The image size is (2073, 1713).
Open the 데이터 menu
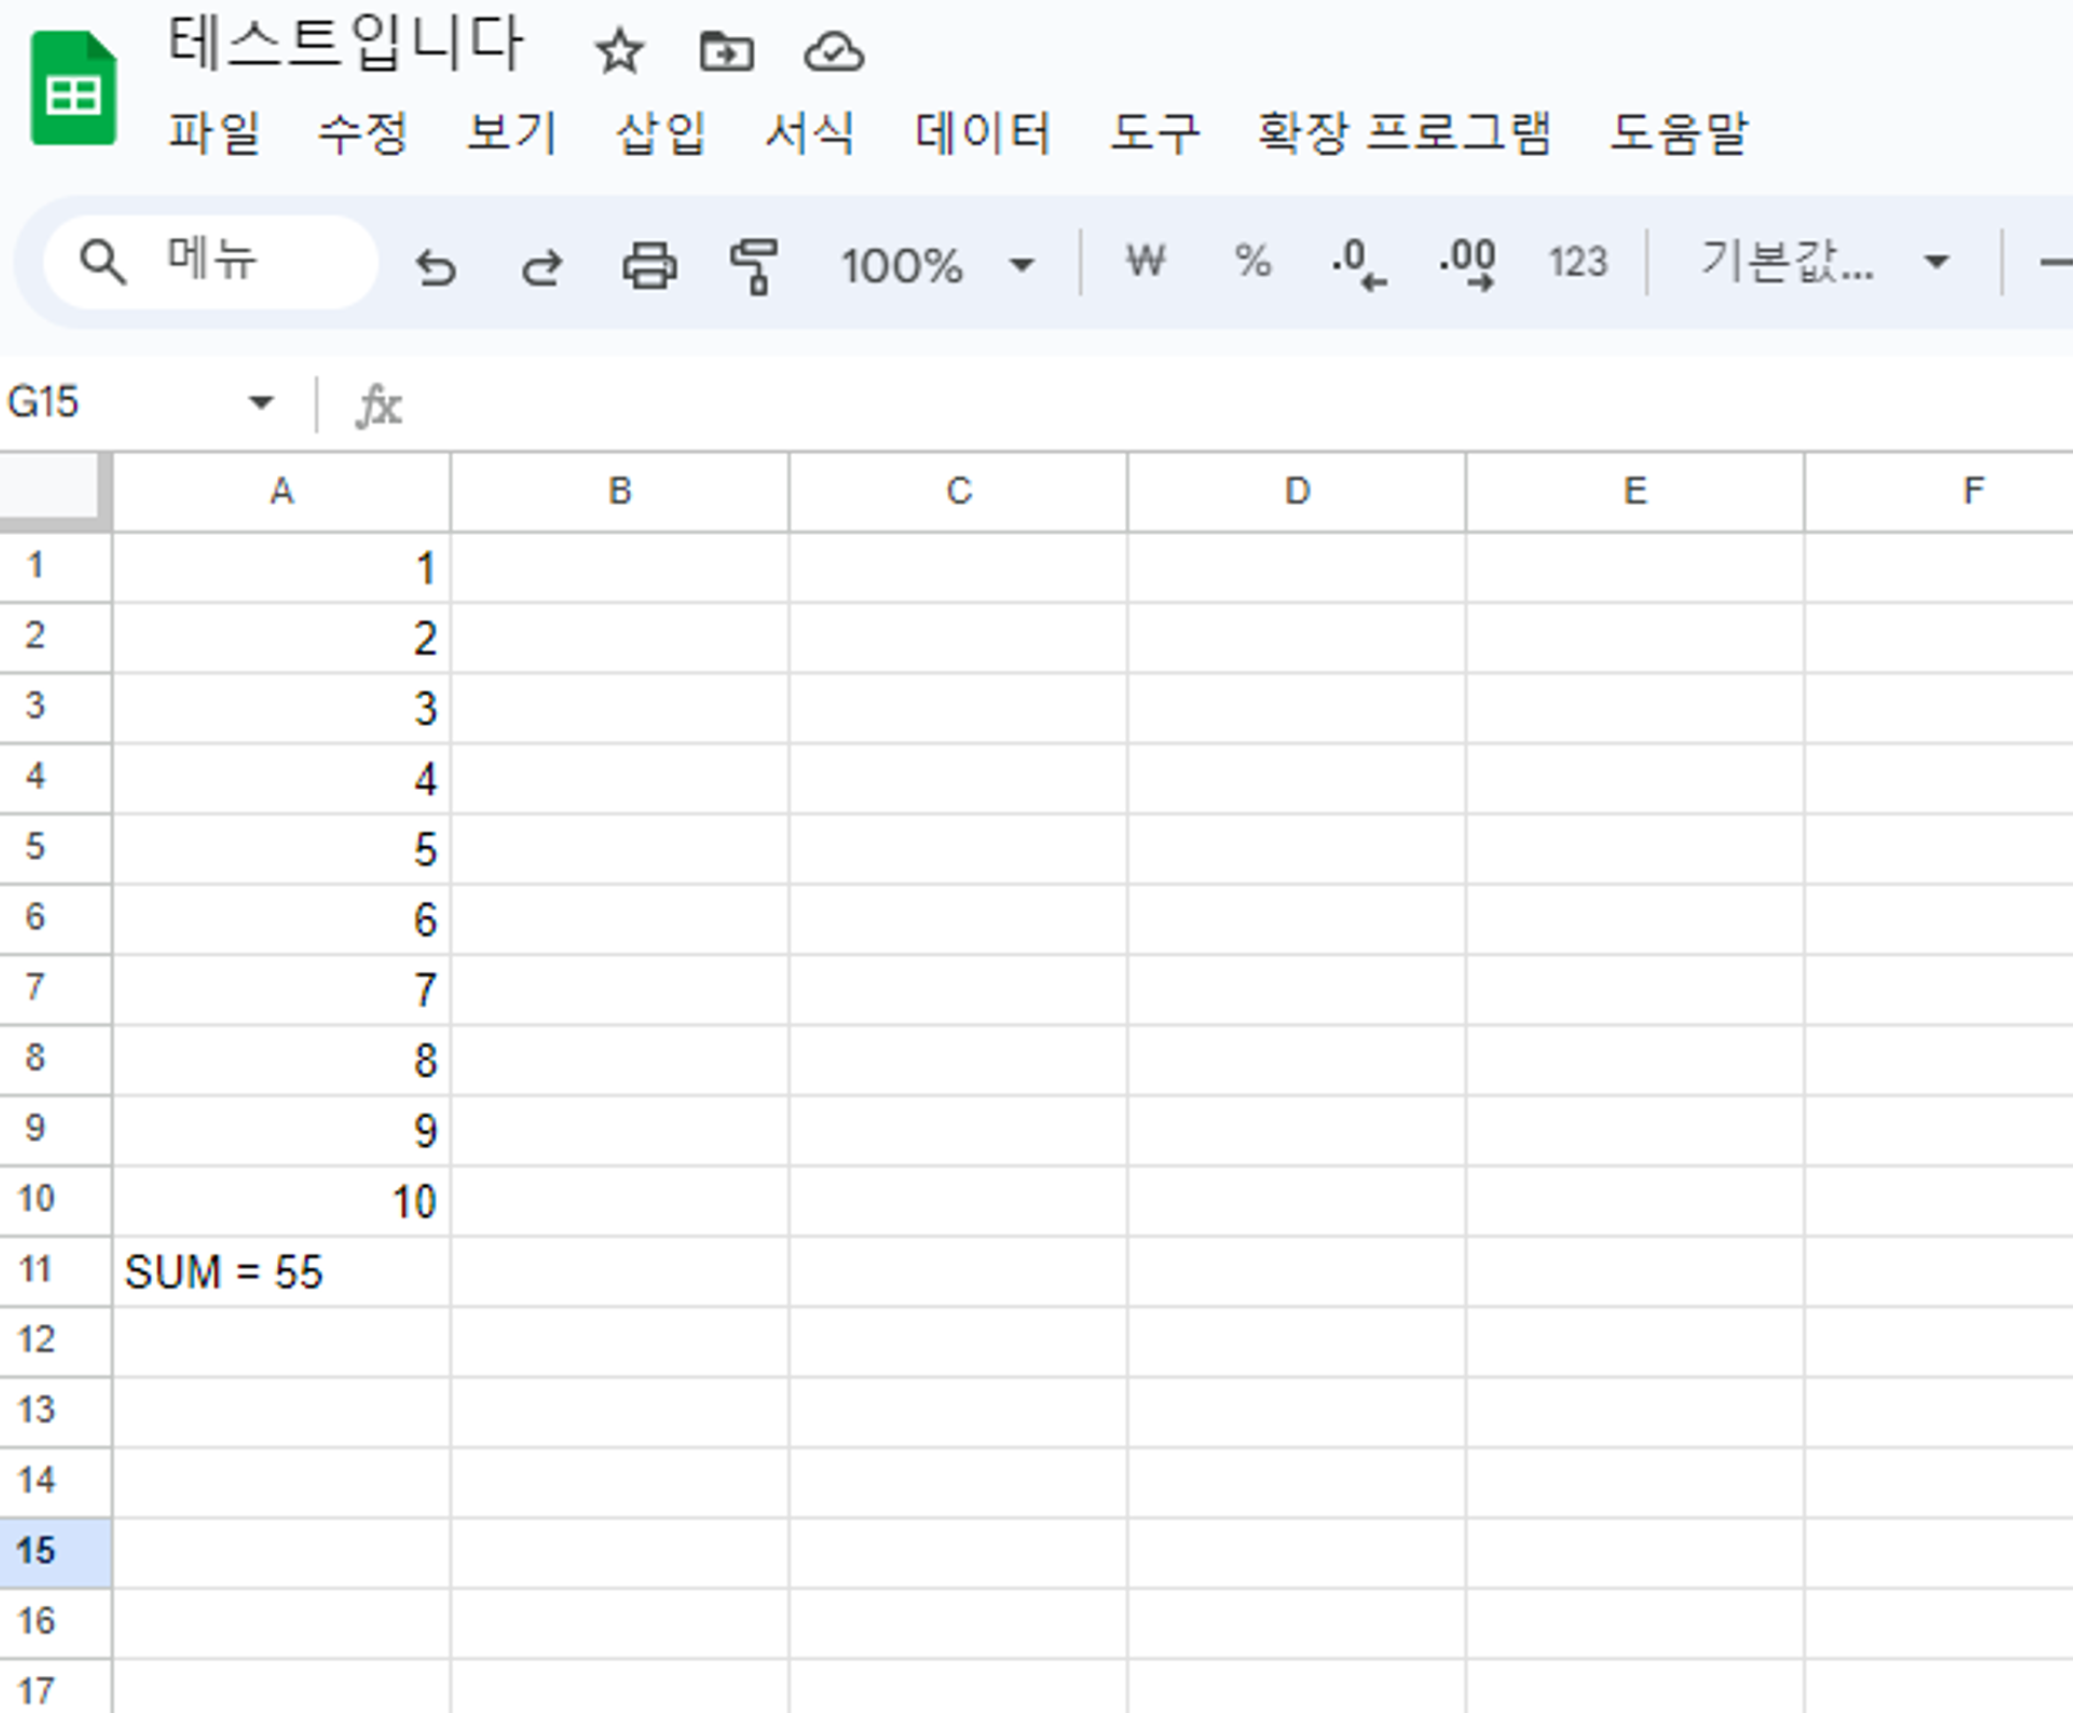[x=982, y=132]
